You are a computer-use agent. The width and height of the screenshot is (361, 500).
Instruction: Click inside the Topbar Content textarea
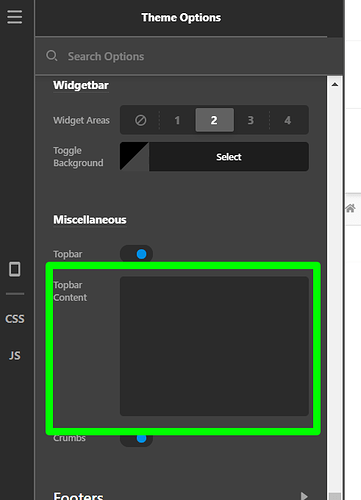click(214, 346)
